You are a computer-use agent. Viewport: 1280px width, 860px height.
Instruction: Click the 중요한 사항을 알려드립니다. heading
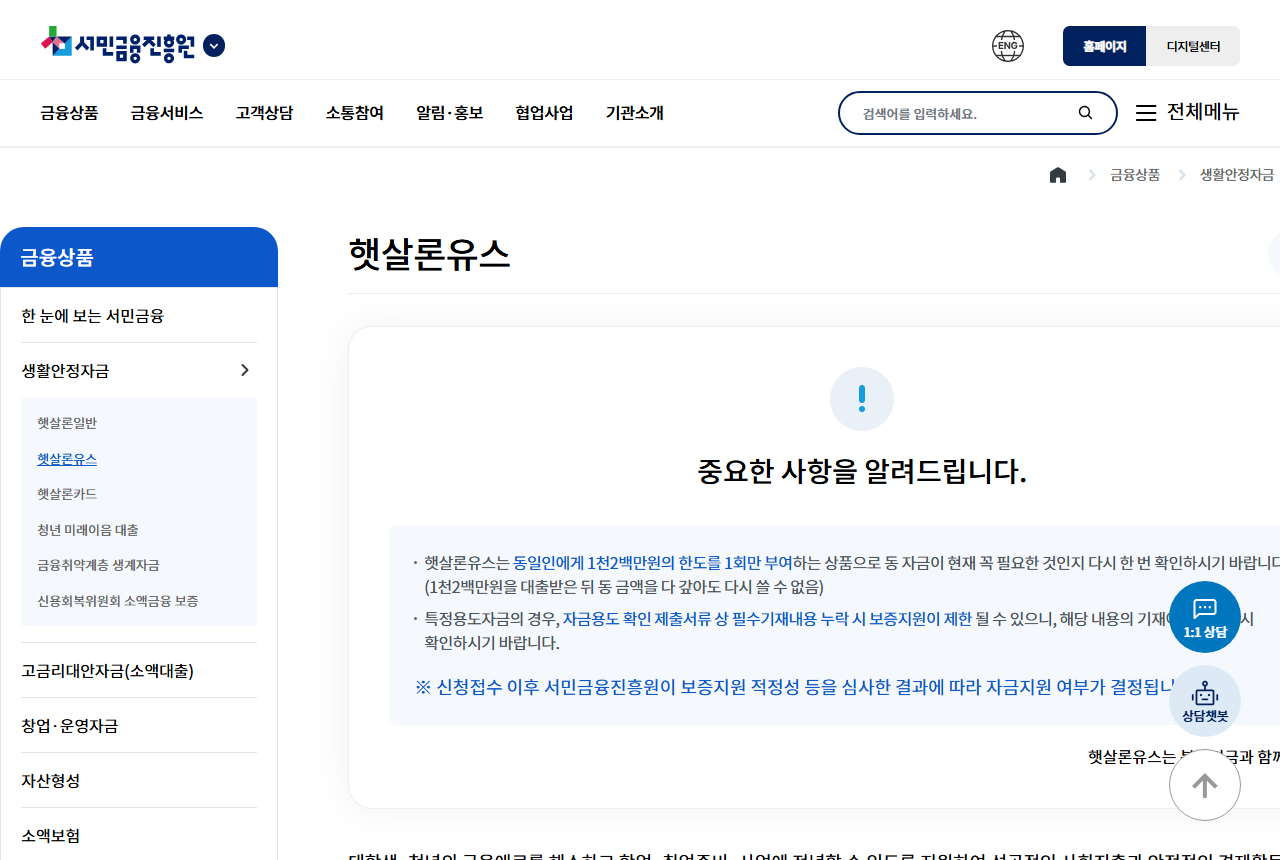(862, 471)
